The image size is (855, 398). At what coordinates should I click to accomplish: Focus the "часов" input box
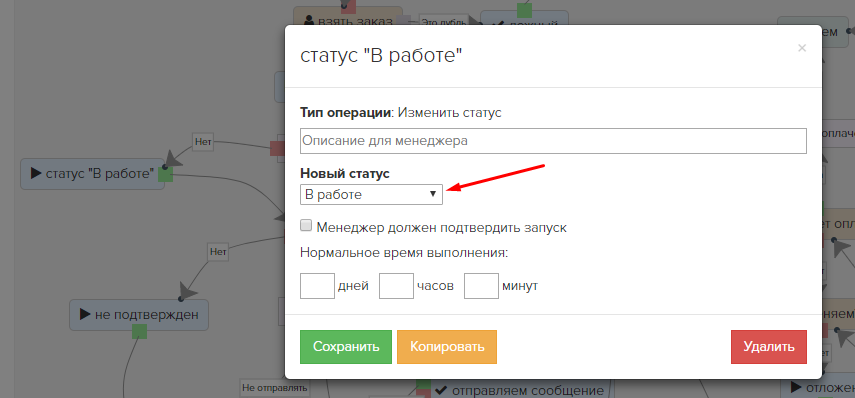point(396,286)
